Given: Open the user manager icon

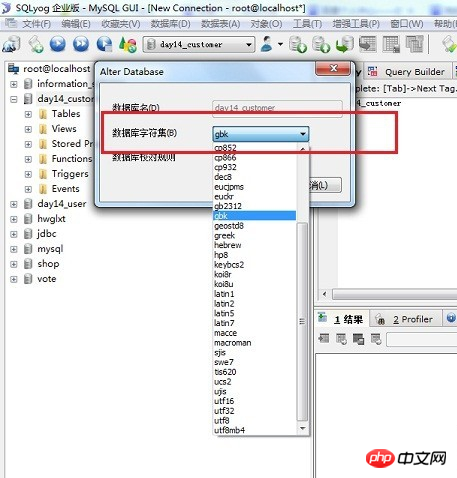Looking at the screenshot, I should (x=267, y=44).
